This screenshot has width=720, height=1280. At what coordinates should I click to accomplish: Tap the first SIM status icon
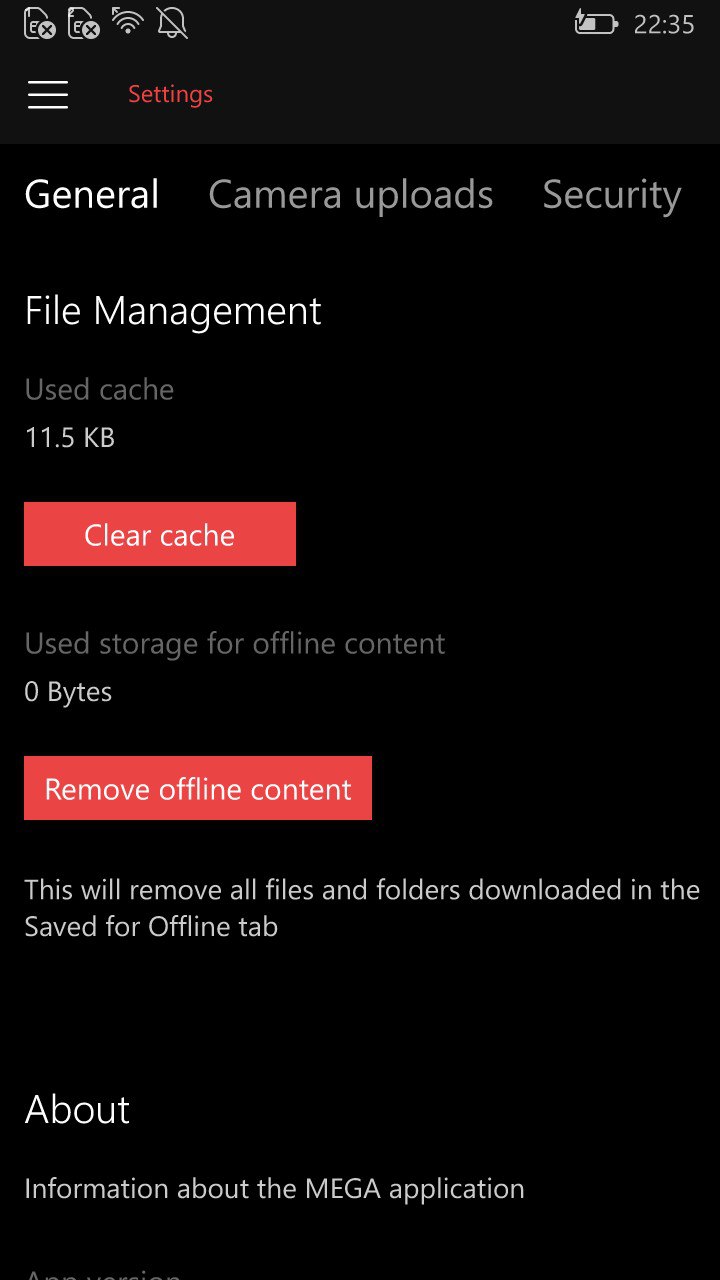(40, 23)
